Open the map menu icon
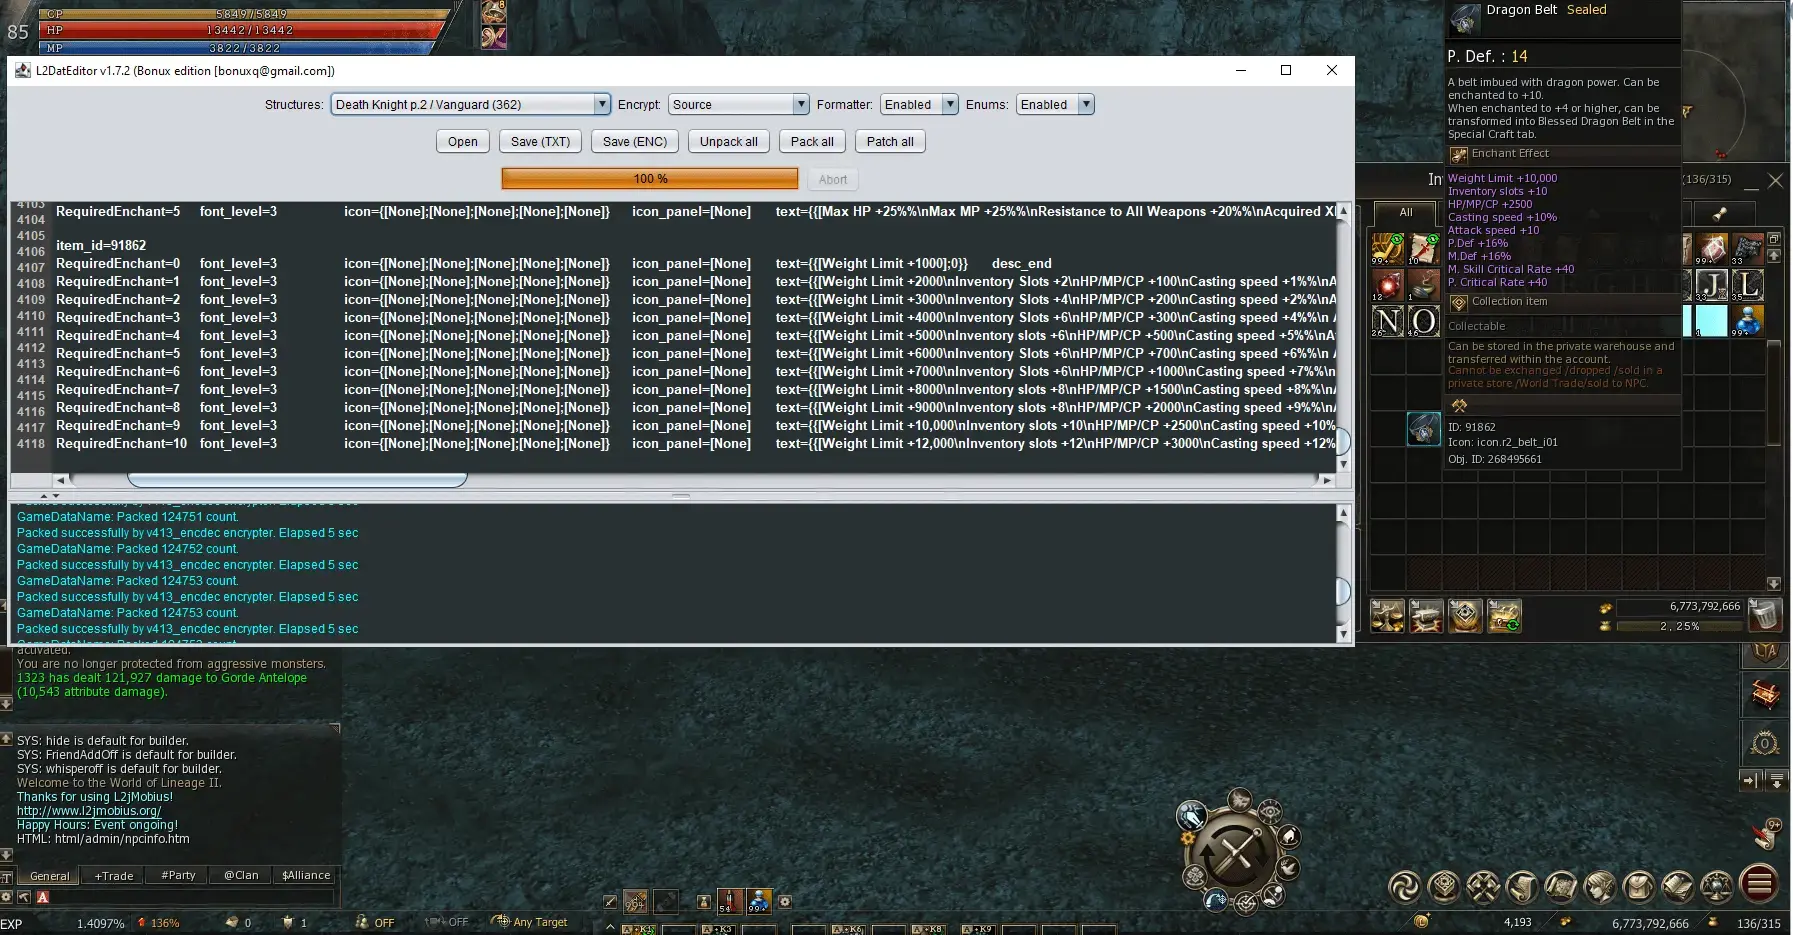Screen dimensions: 1793x935 (1561, 886)
